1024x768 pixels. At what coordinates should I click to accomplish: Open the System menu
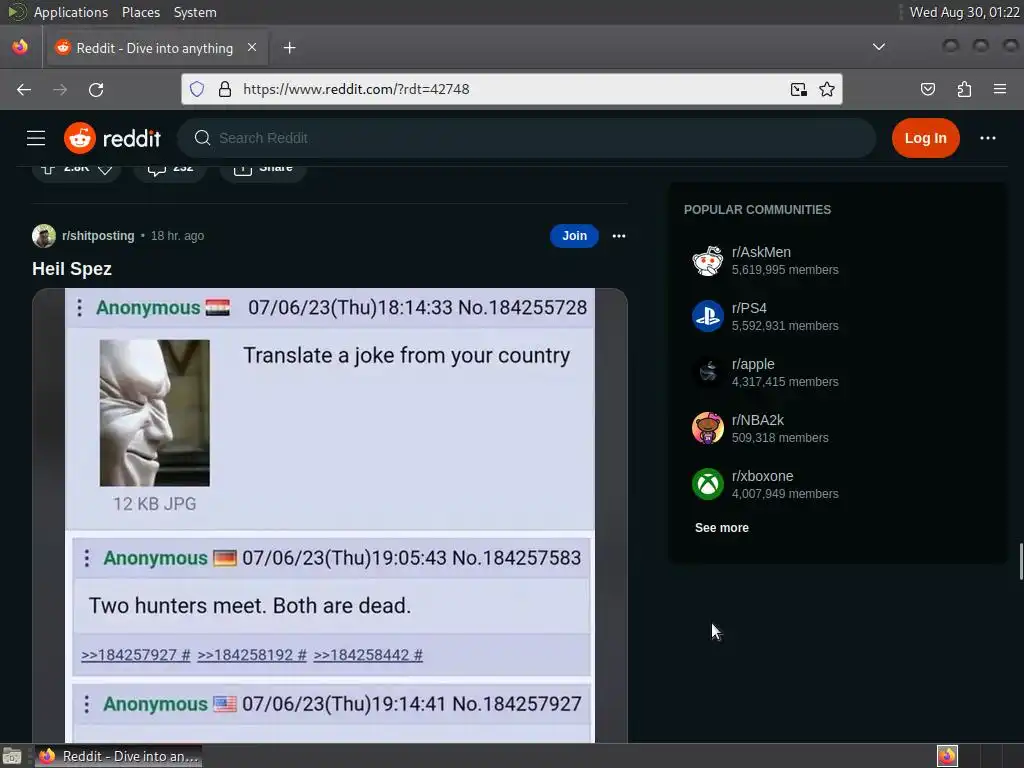coord(195,12)
